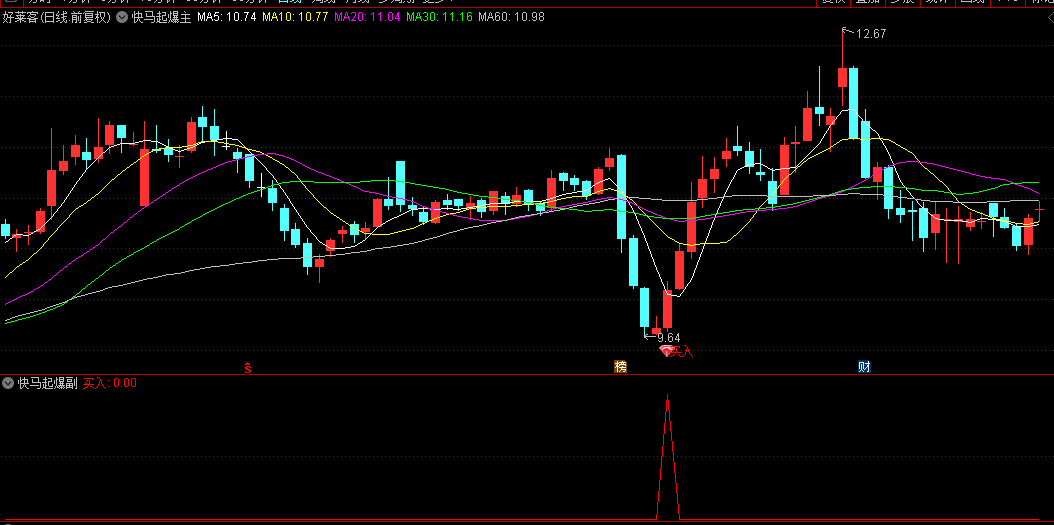Select the magenta MA20 11.04 legend
This screenshot has width=1054, height=525.
(367, 17)
